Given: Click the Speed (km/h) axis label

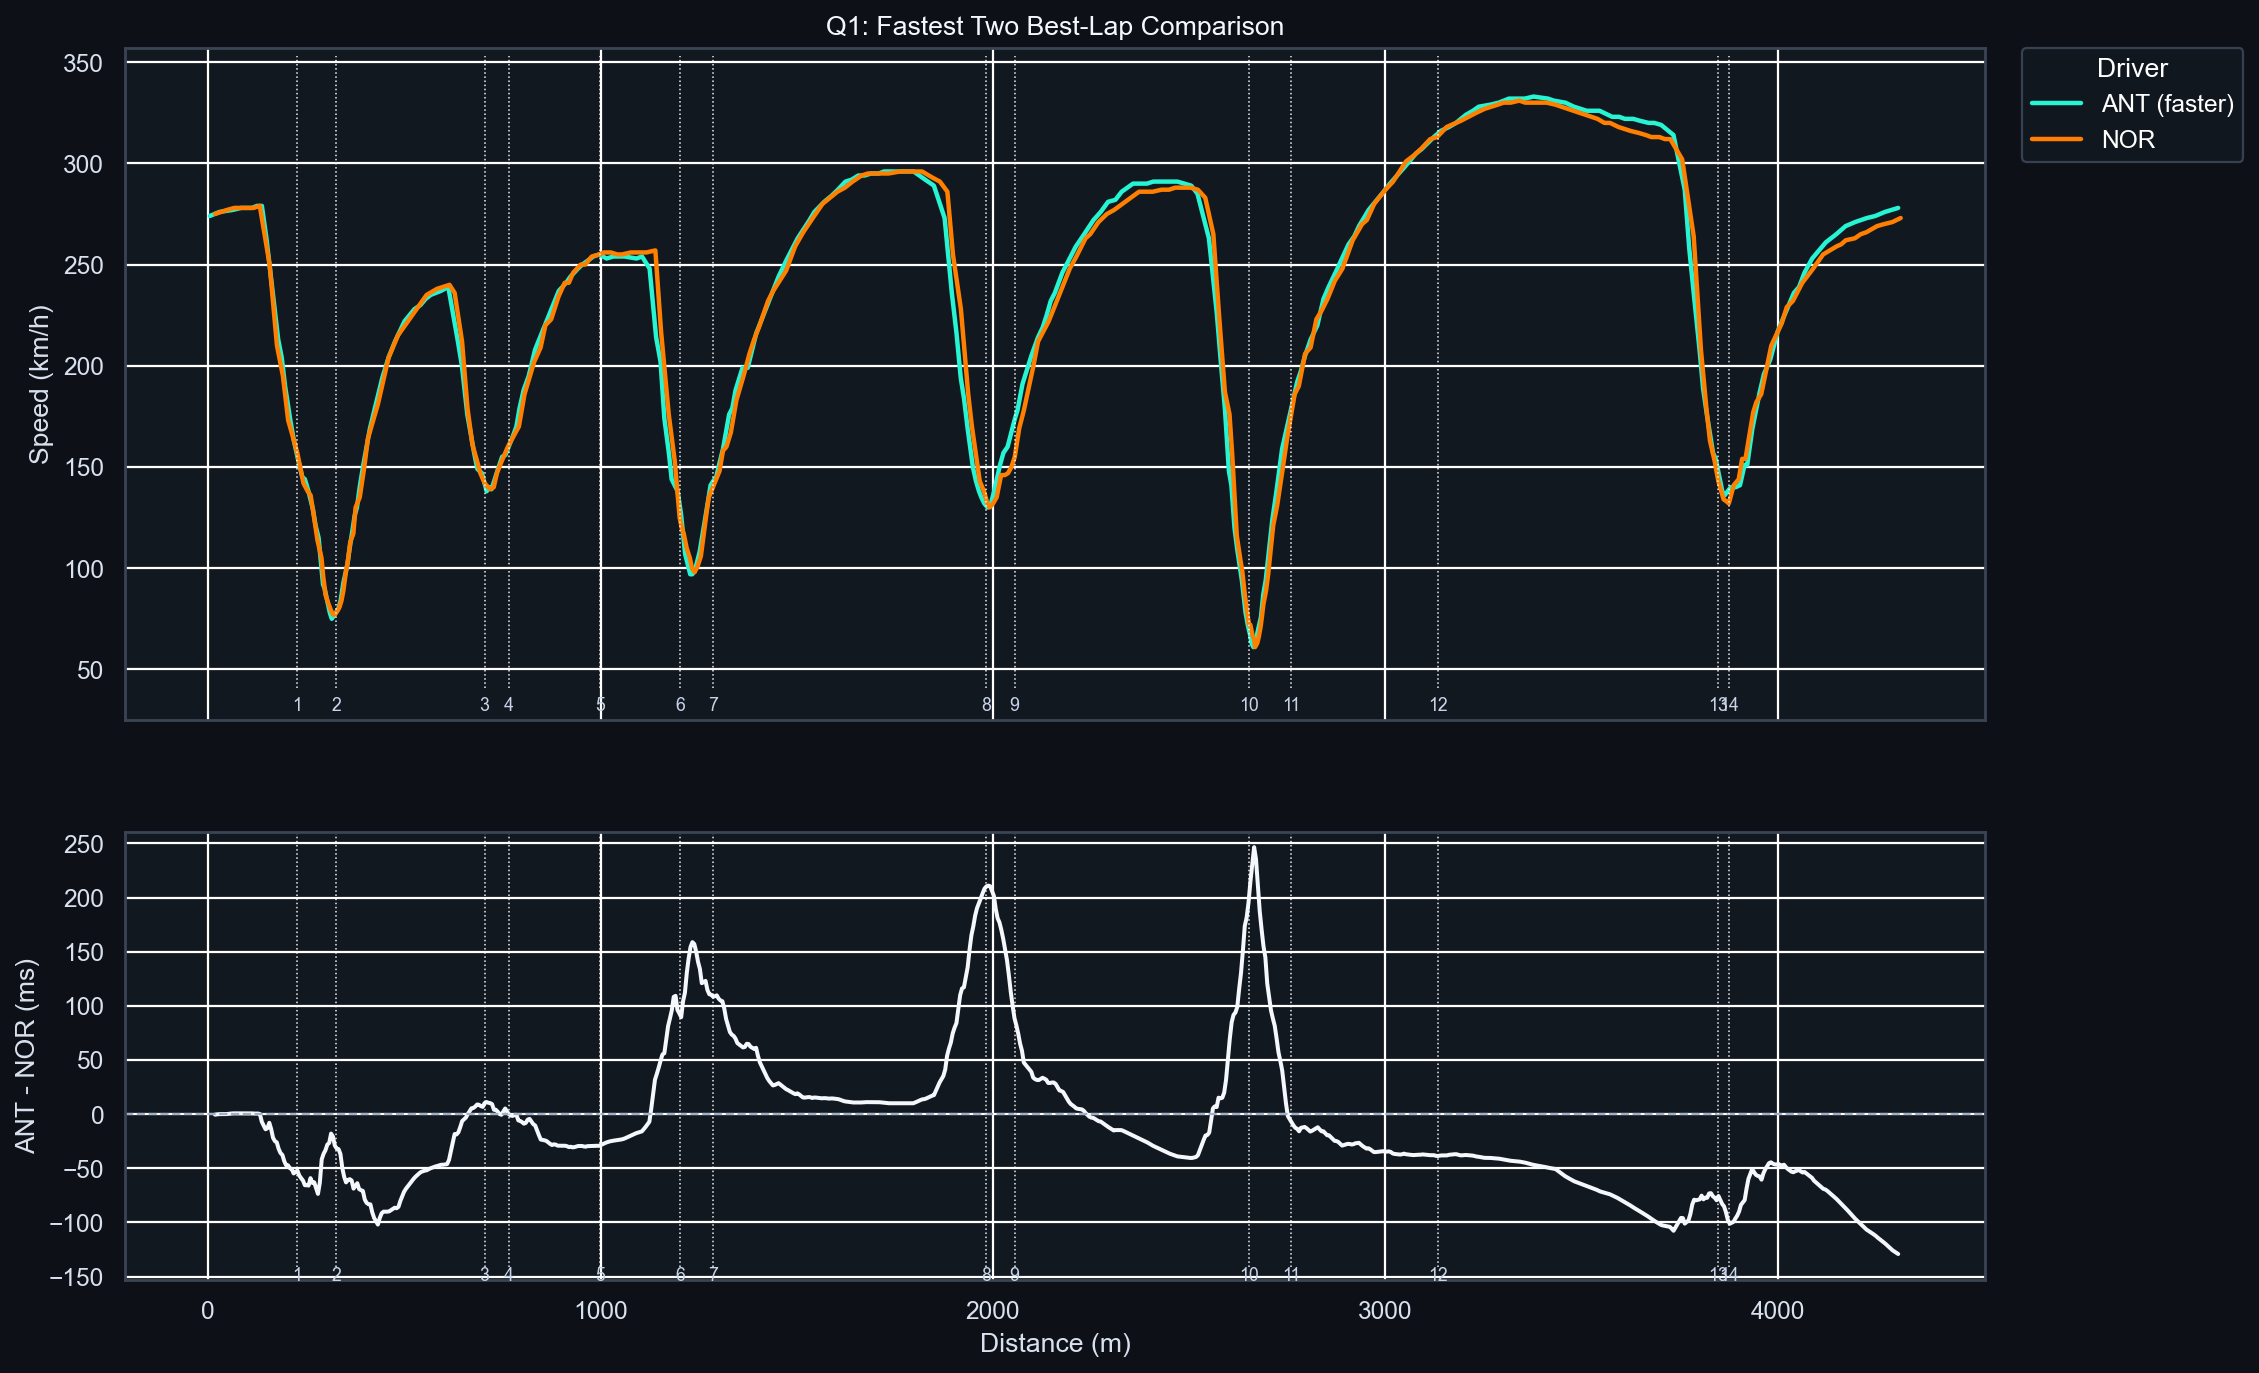Looking at the screenshot, I should (39, 384).
